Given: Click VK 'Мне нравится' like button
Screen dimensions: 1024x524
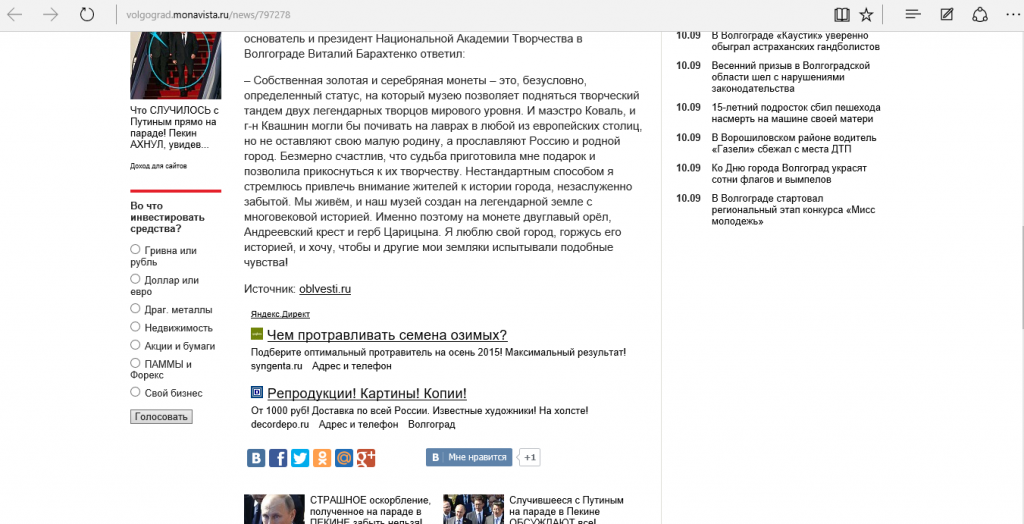Looking at the screenshot, I should pyautogui.click(x=469, y=457).
